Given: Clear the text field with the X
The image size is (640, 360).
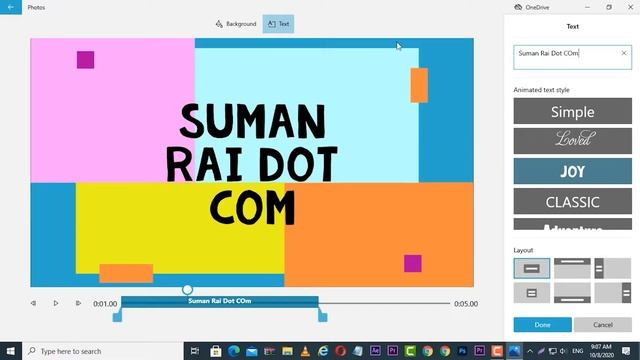Looking at the screenshot, I should [x=624, y=53].
